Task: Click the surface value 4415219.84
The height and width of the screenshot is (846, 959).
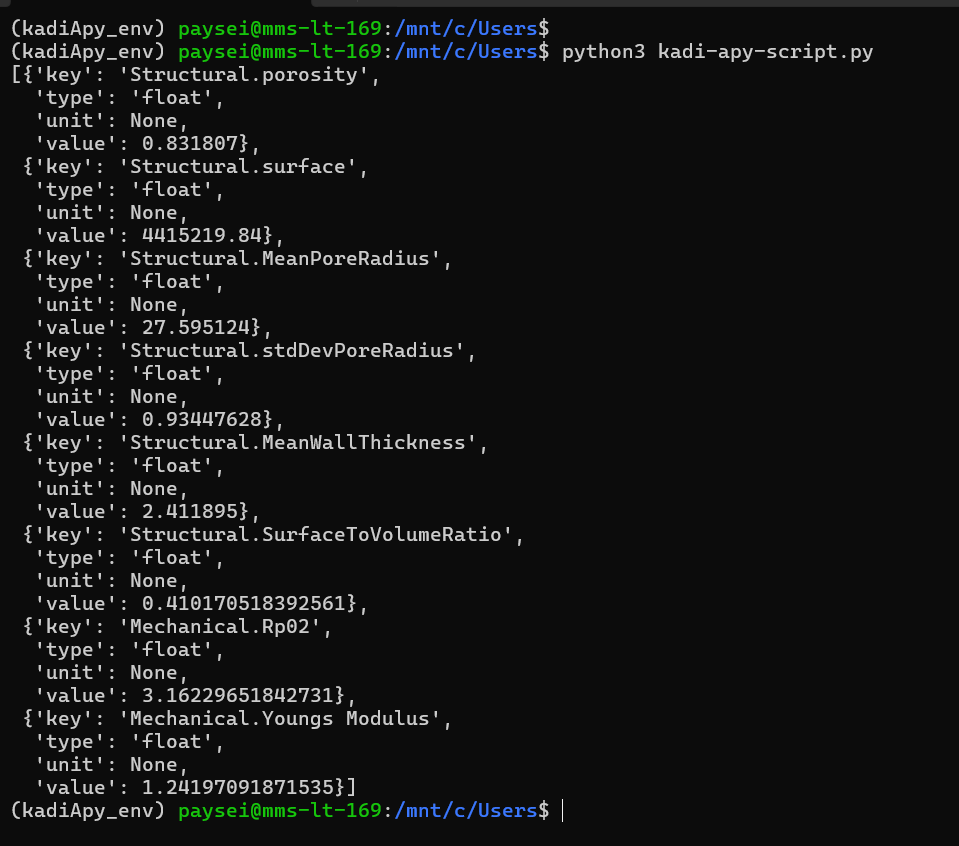Action: coord(202,236)
